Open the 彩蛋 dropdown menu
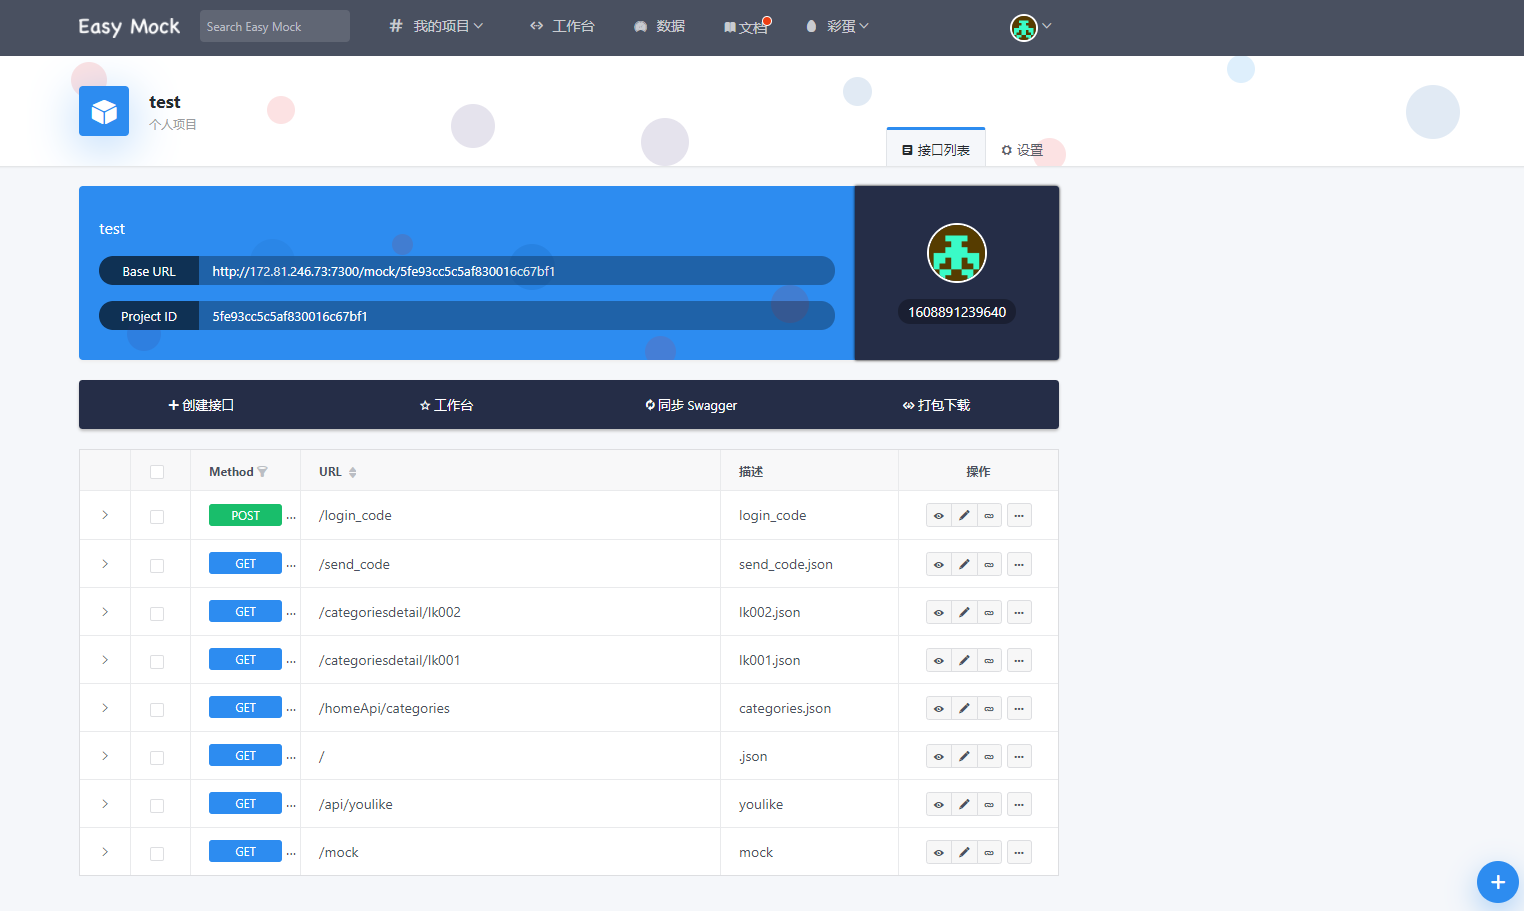 point(838,26)
